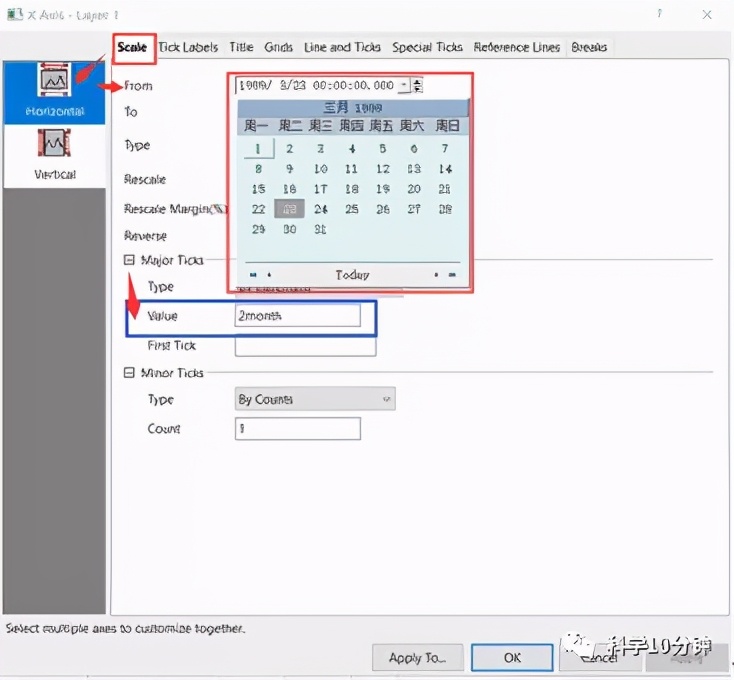
Task: Open the Reference Lines tab
Action: coord(517,47)
